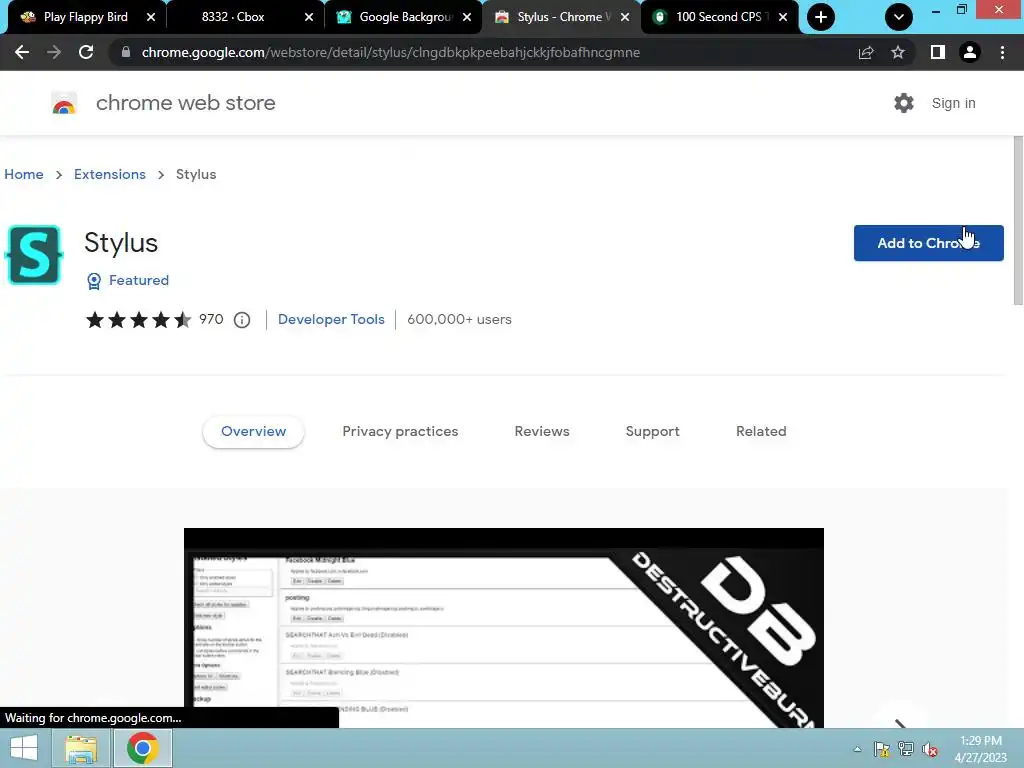Open the Windows Start button

pyautogui.click(x=24, y=748)
